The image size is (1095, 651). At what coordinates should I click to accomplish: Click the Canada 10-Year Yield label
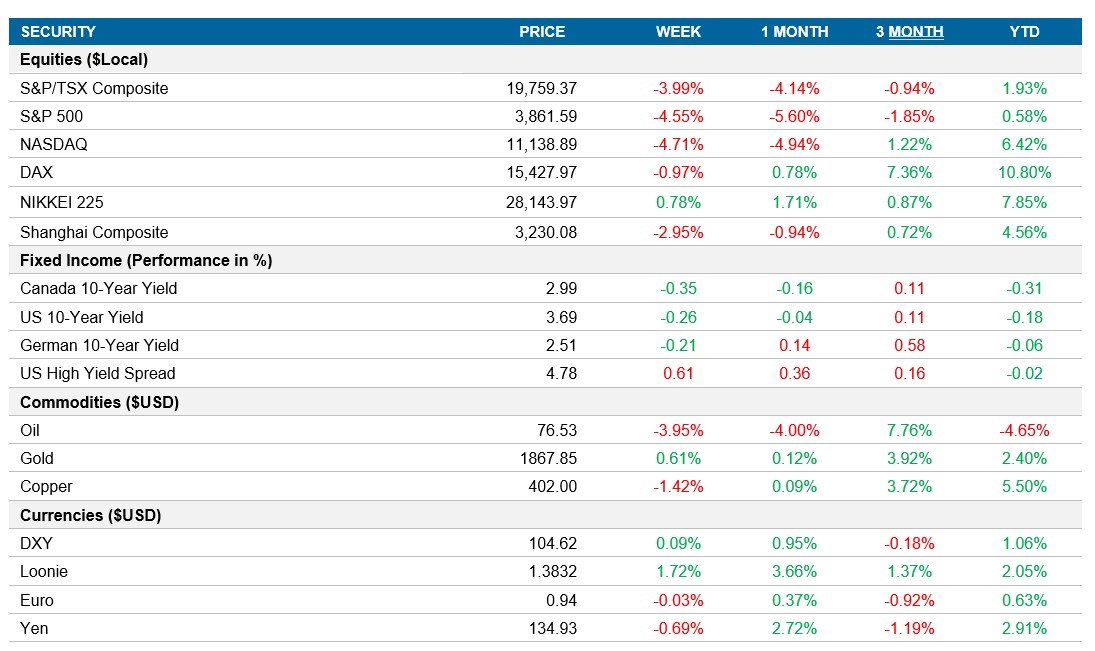95,288
